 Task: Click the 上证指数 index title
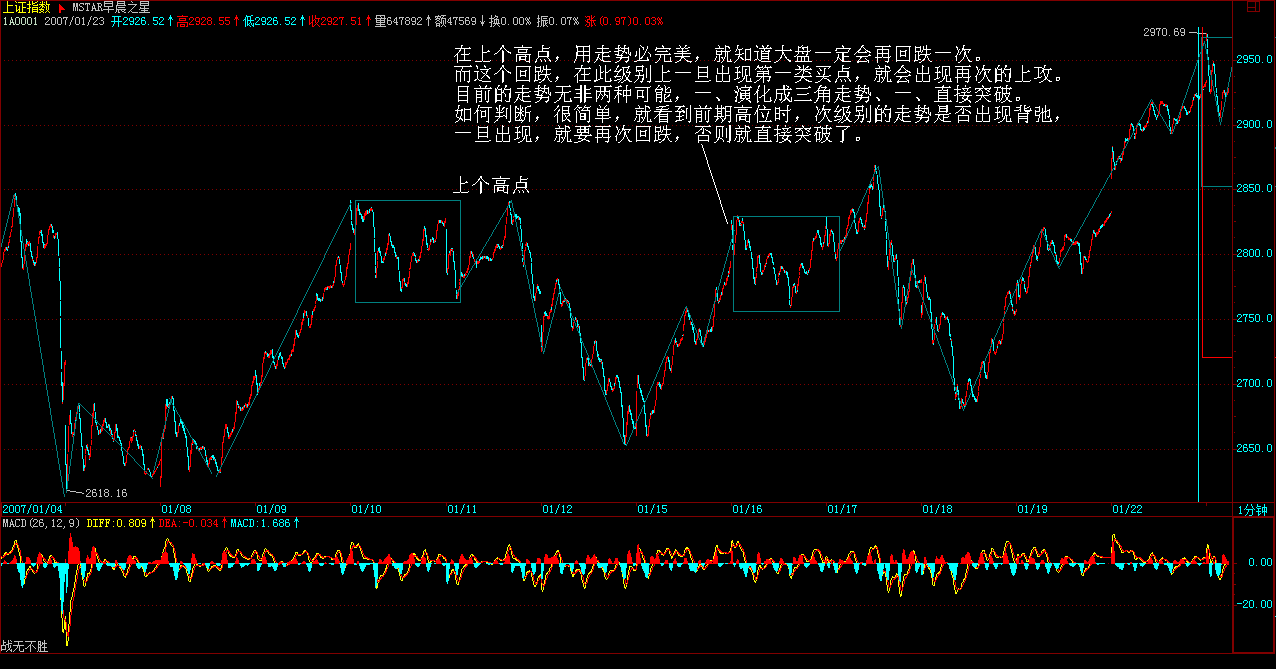coord(27,7)
